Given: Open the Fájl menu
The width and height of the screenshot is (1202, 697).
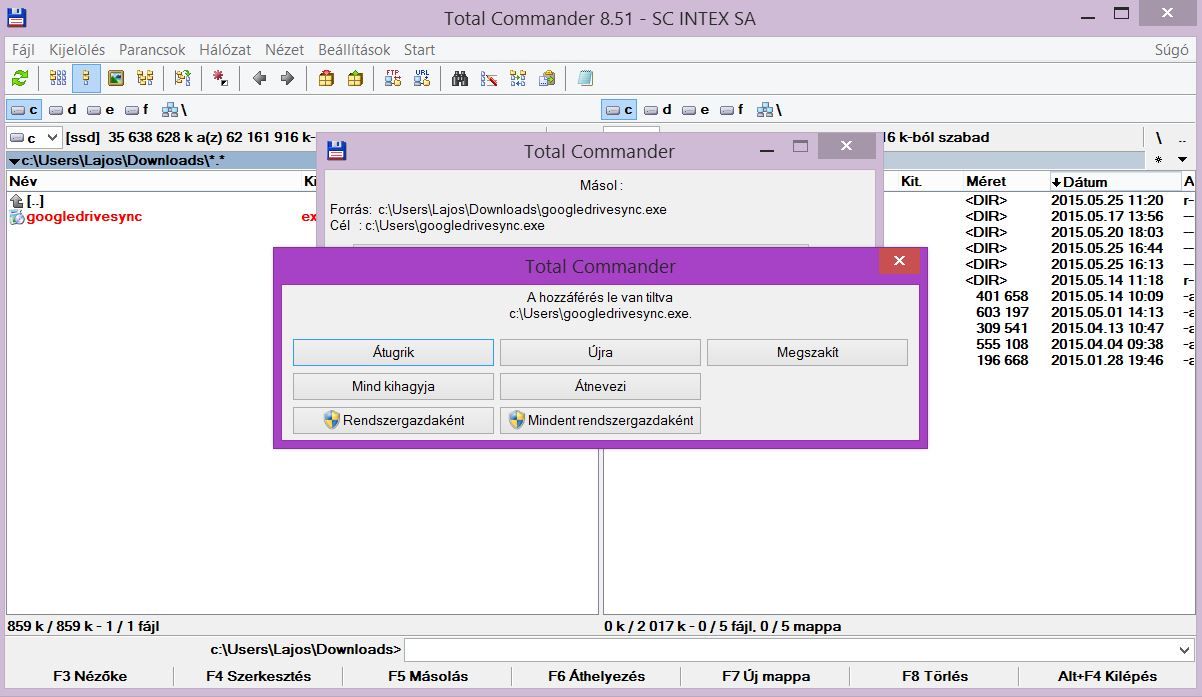Looking at the screenshot, I should [23, 49].
